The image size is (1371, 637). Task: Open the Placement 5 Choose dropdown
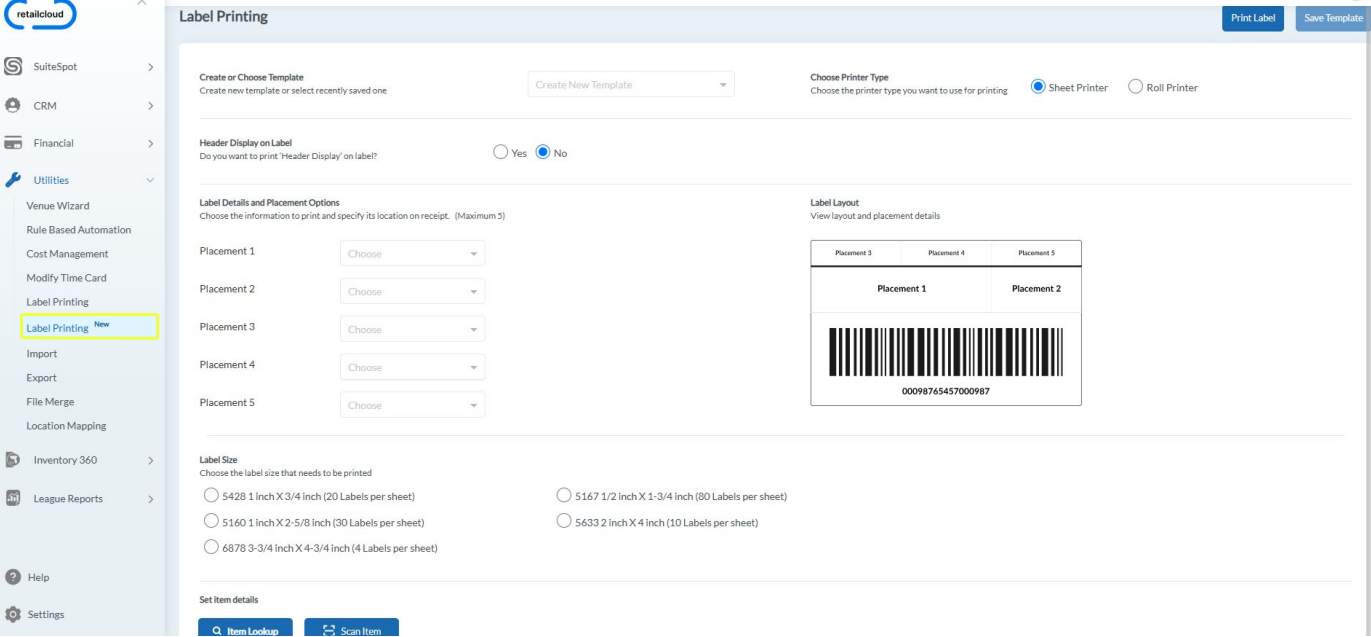pyautogui.click(x=413, y=406)
